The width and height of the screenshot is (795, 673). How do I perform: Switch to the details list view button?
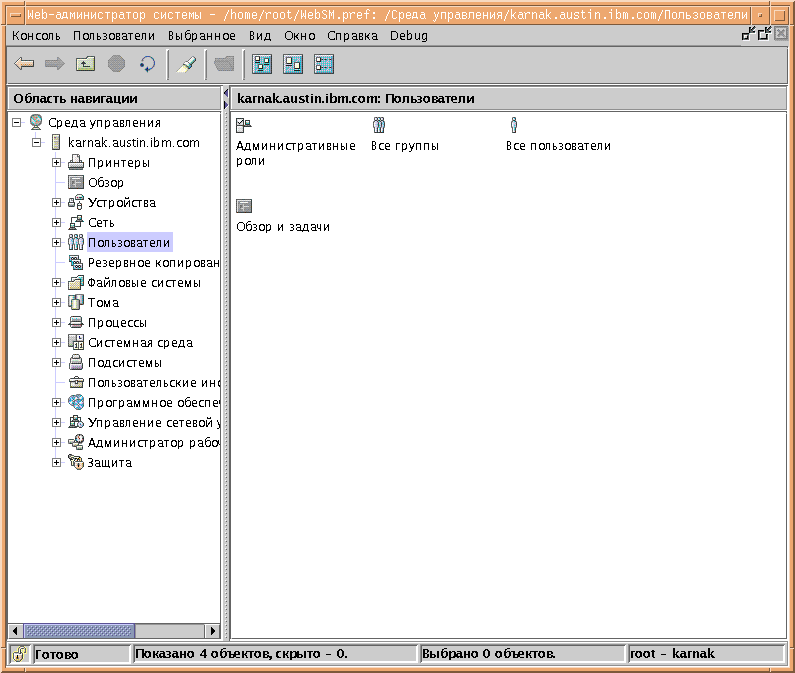tap(324, 64)
